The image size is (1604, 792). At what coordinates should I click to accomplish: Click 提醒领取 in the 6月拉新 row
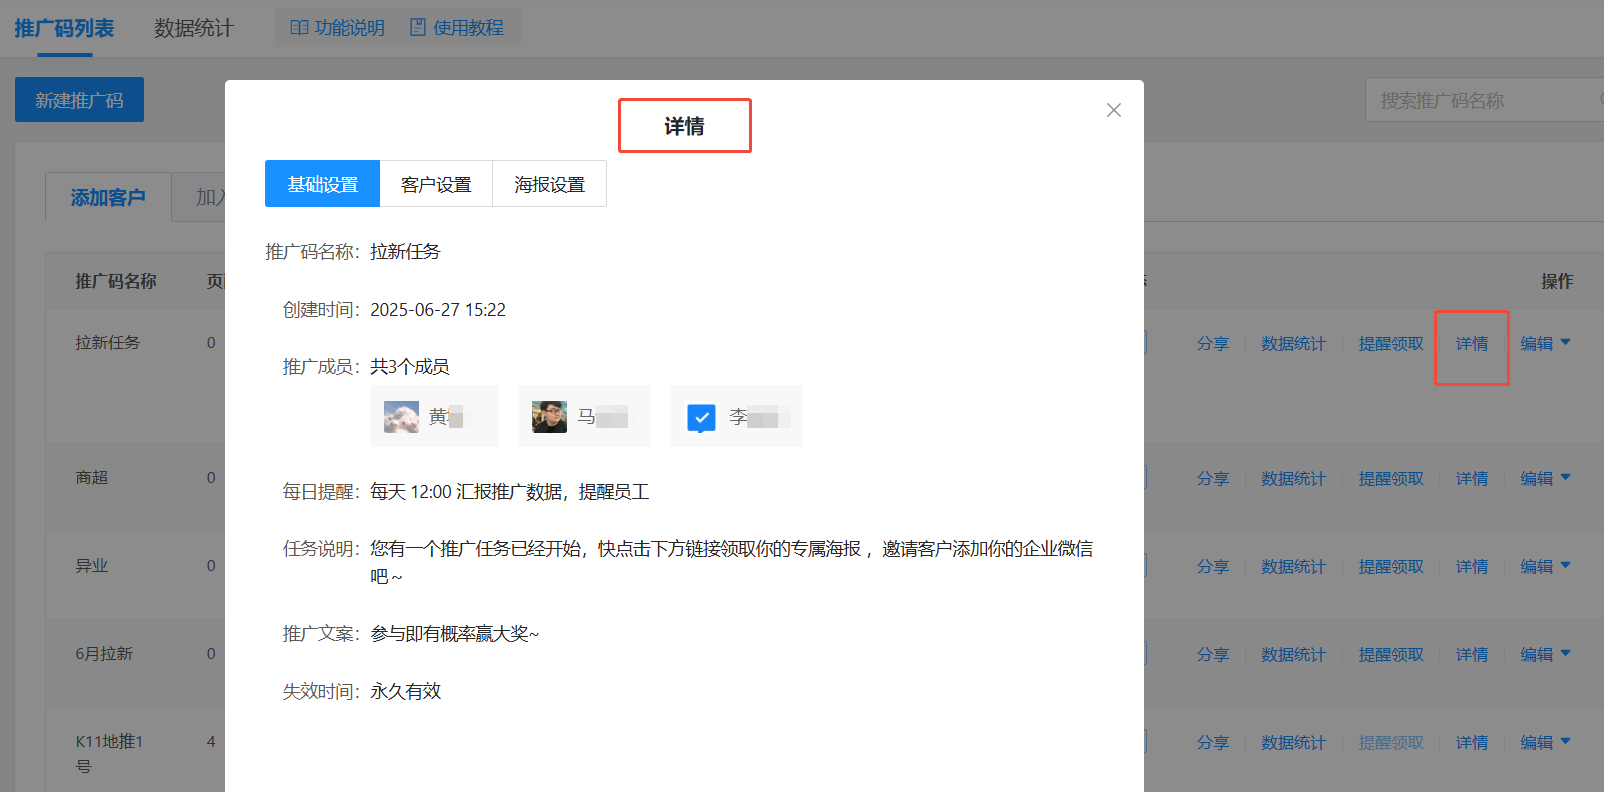[x=1391, y=655]
